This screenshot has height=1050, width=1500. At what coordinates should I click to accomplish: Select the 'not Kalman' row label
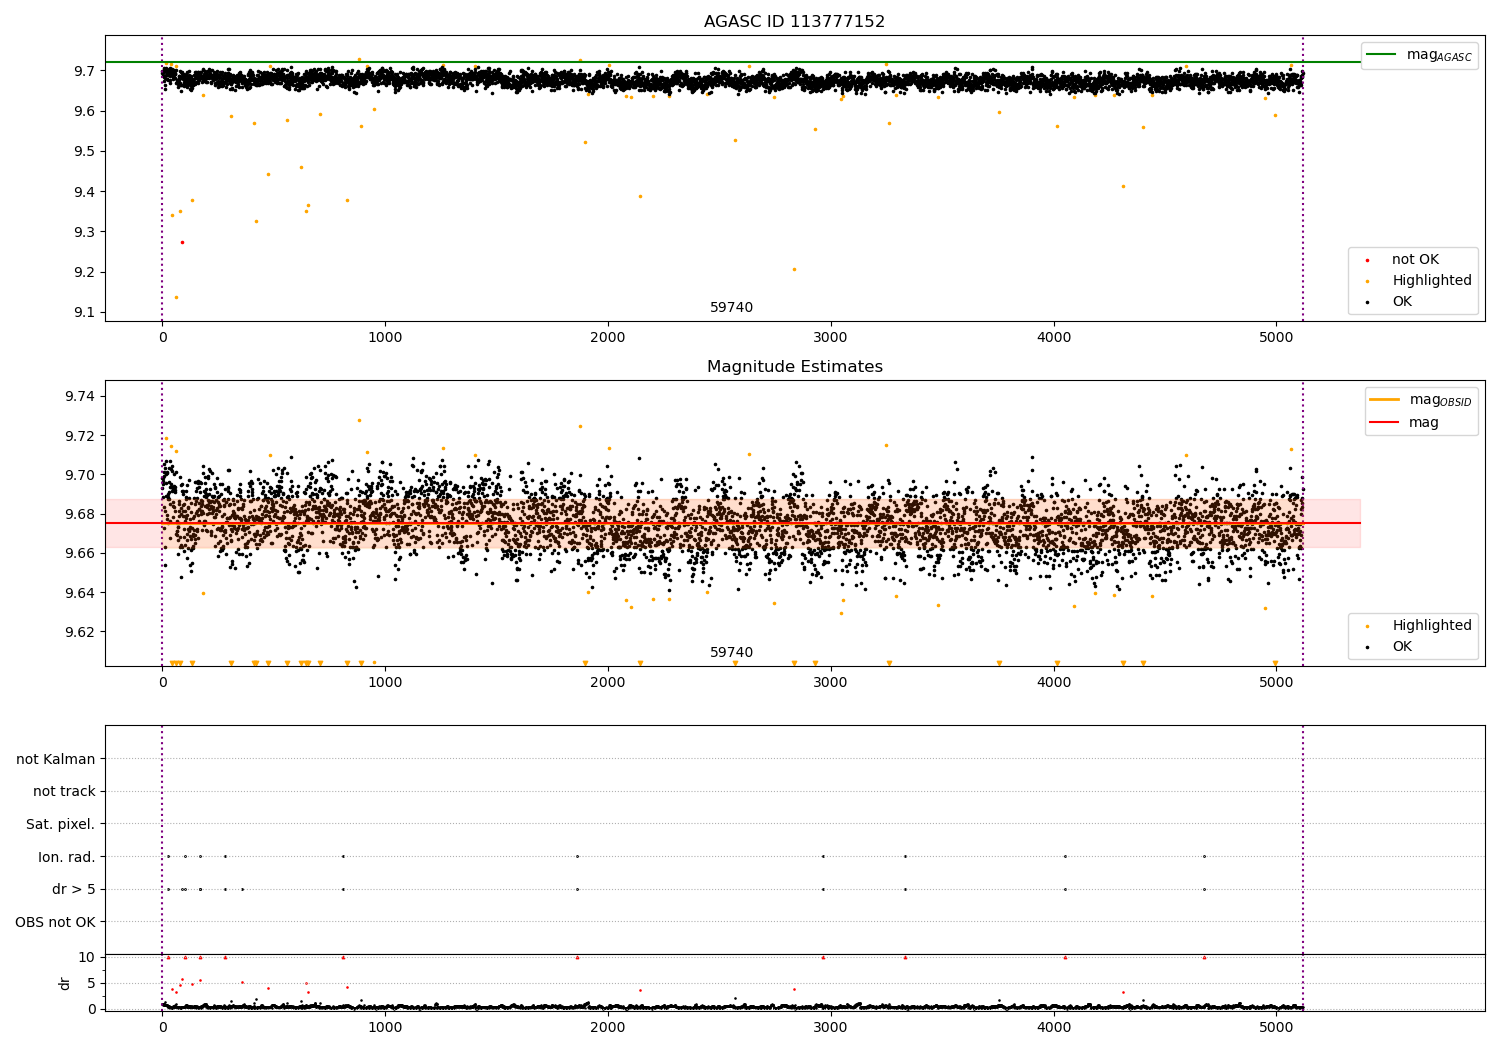56,759
